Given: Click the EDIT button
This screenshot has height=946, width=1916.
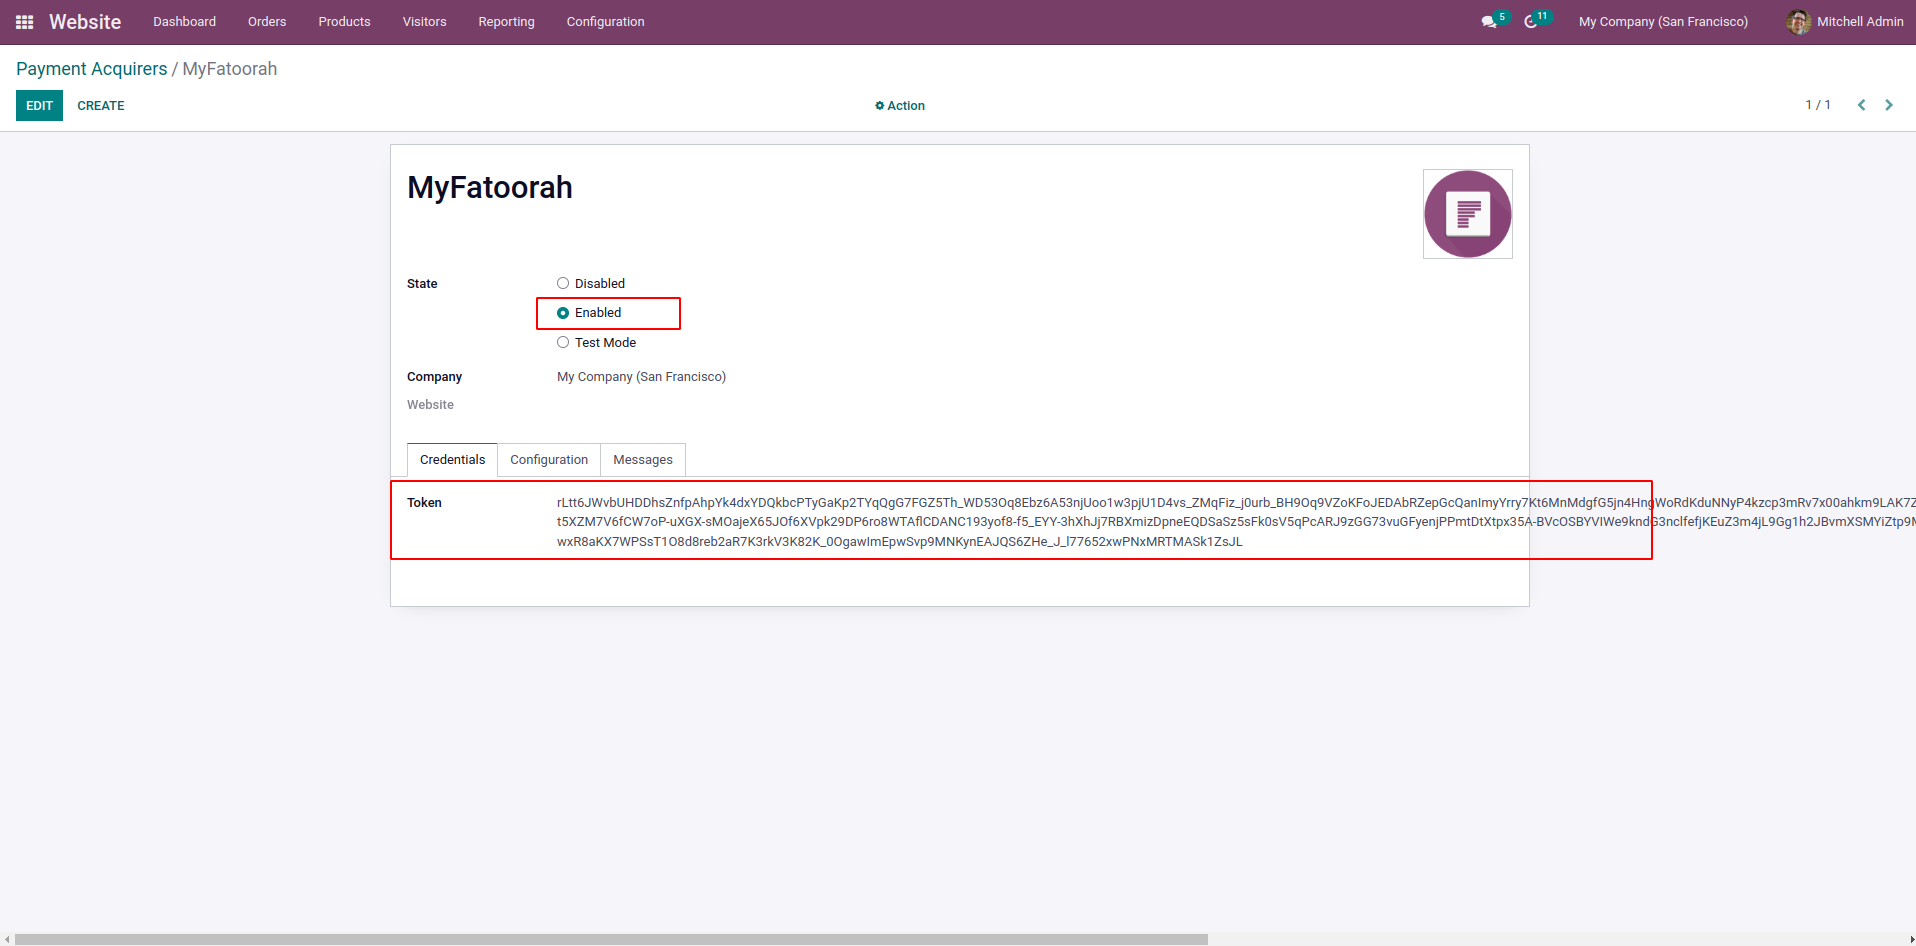Looking at the screenshot, I should [39, 106].
